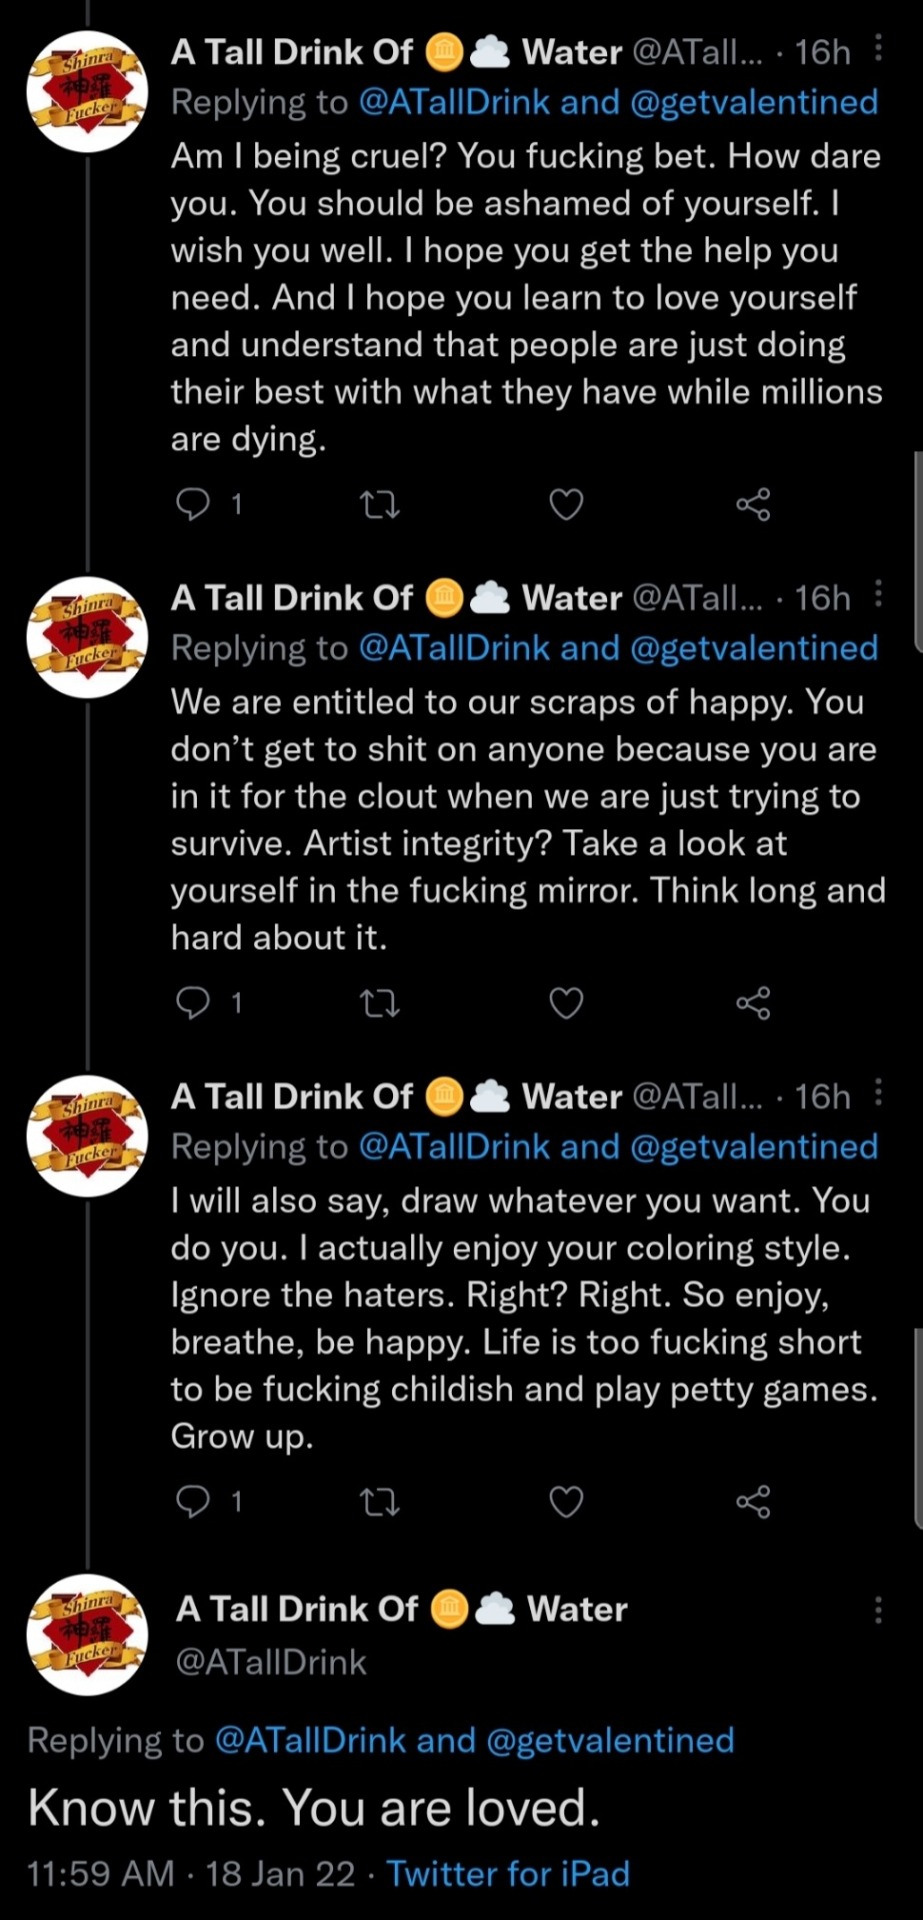Image resolution: width=923 pixels, height=1920 pixels.
Task: Open @getvalentined mention in the "Know this" tweet
Action: (x=609, y=1740)
